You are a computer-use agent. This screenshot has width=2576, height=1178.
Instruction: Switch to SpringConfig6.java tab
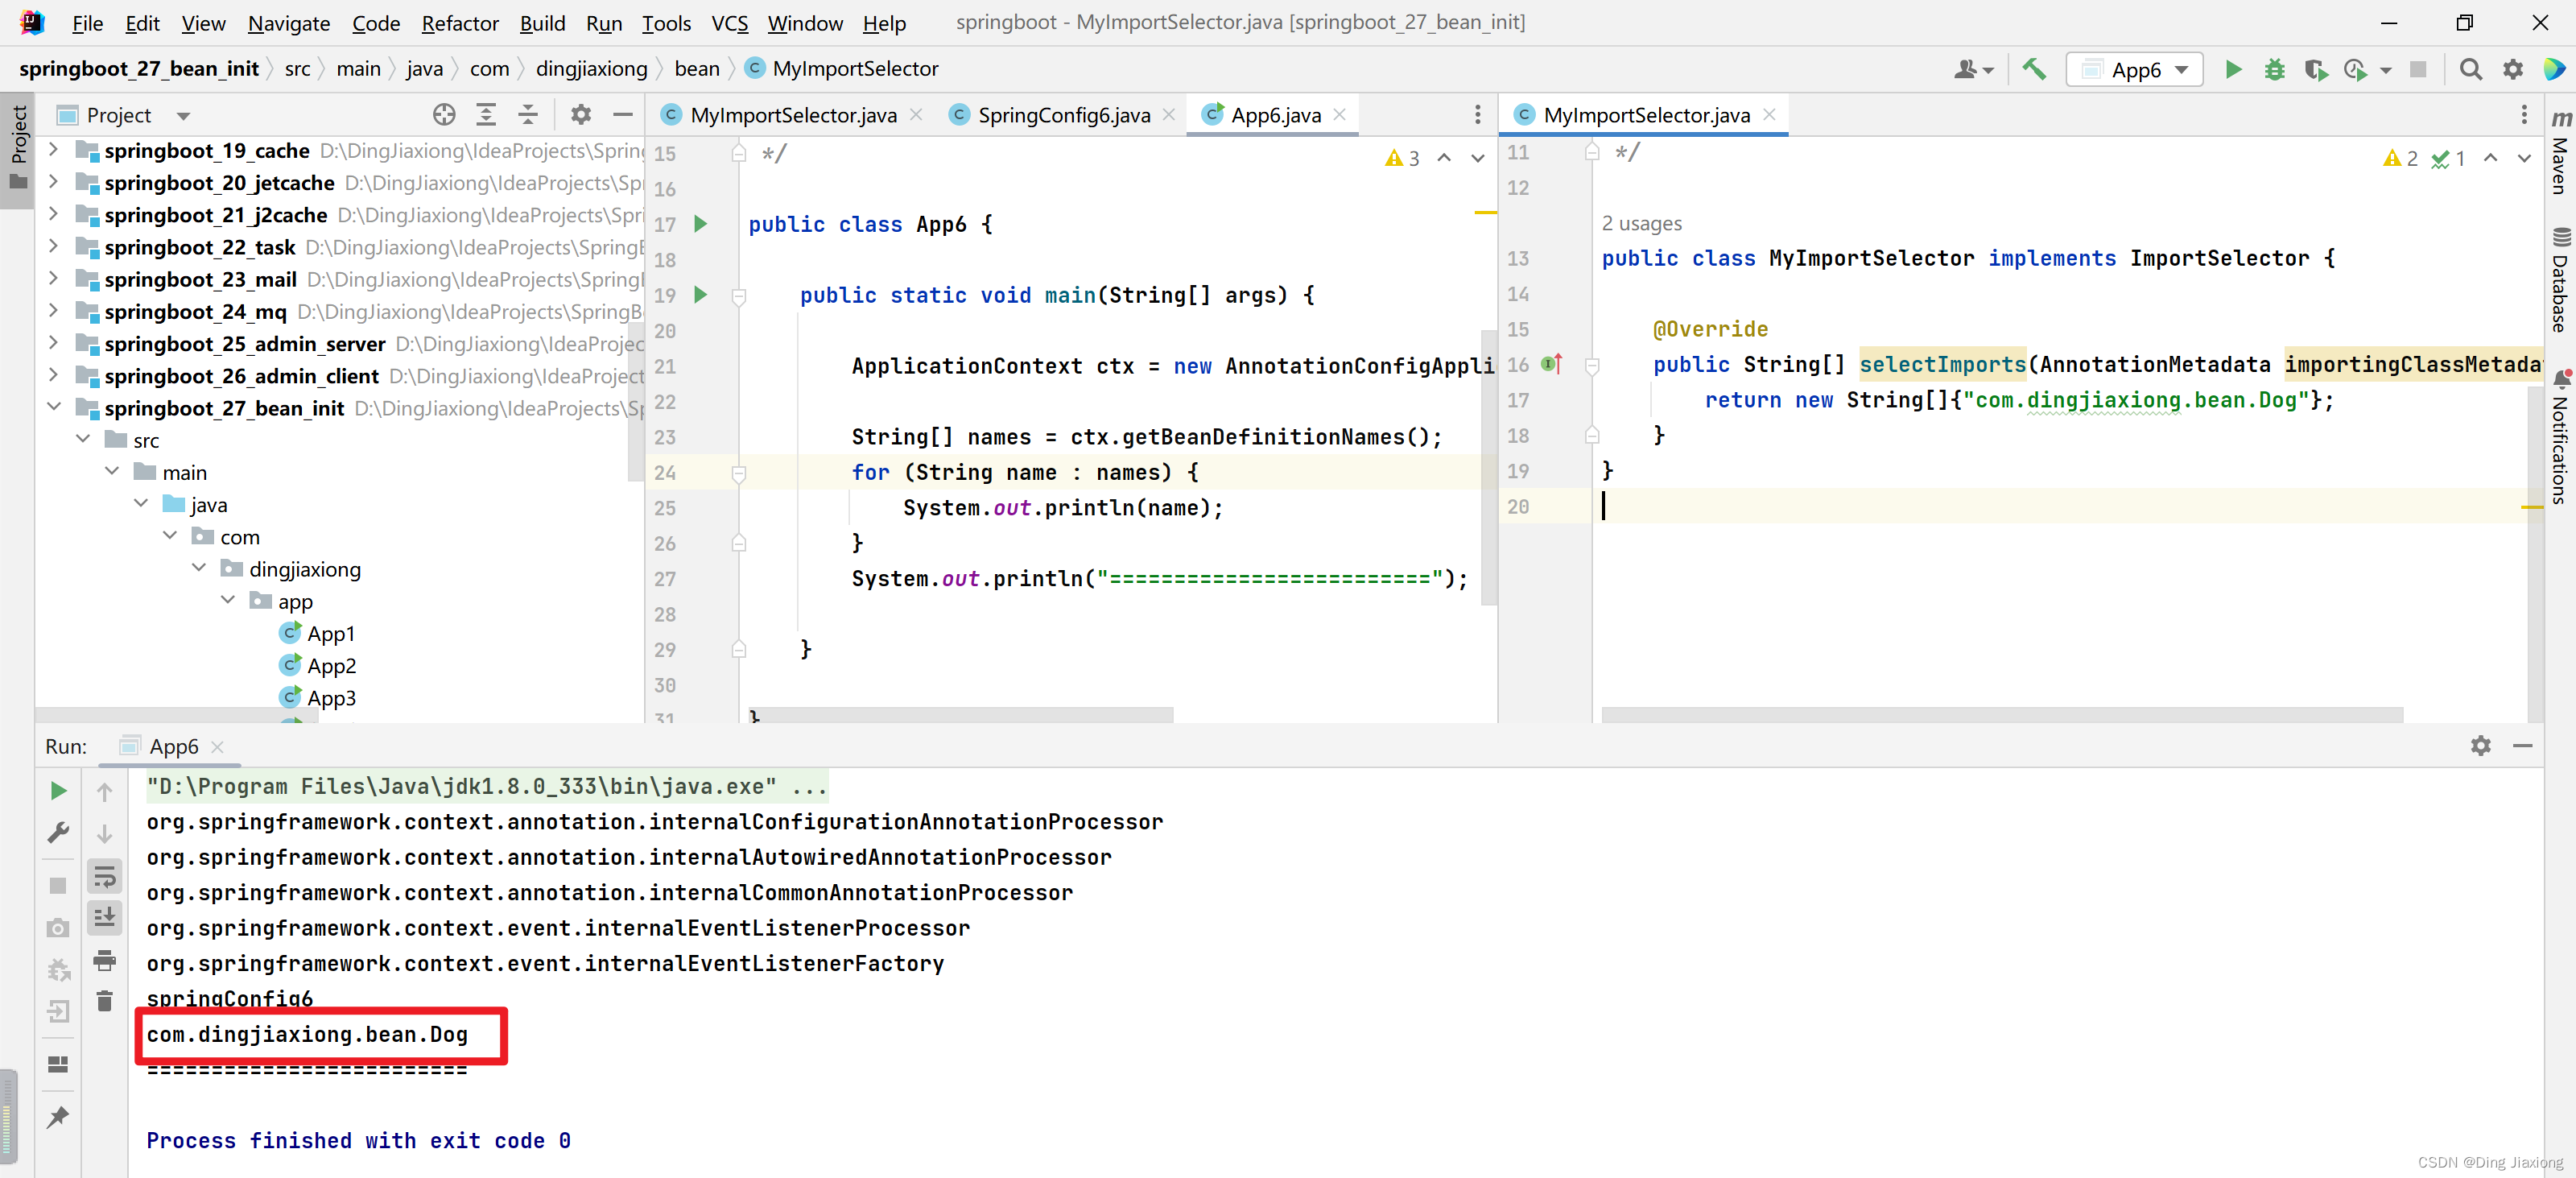(x=1063, y=115)
